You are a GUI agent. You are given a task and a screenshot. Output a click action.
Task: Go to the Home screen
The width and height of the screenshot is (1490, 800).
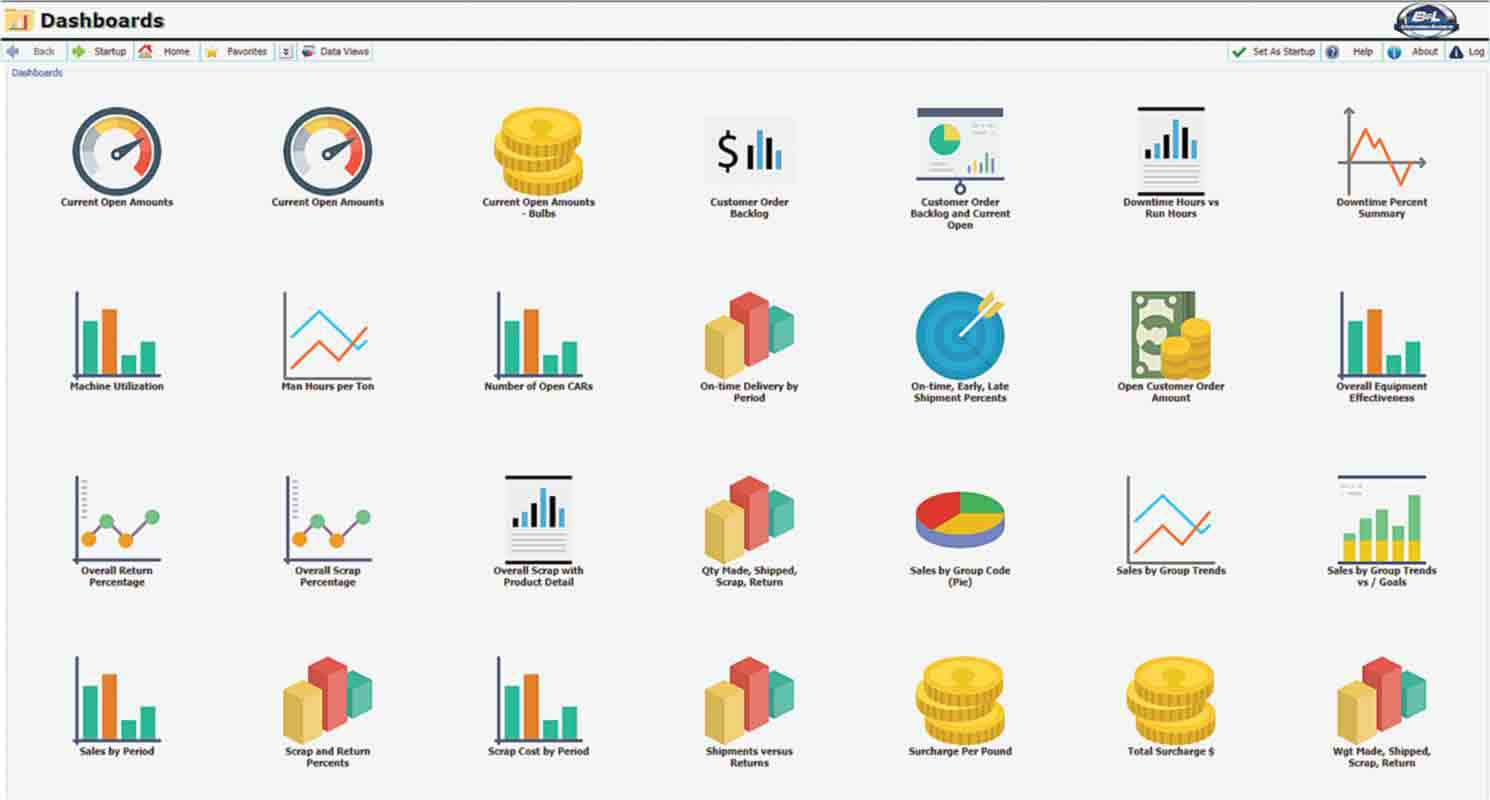(166, 51)
